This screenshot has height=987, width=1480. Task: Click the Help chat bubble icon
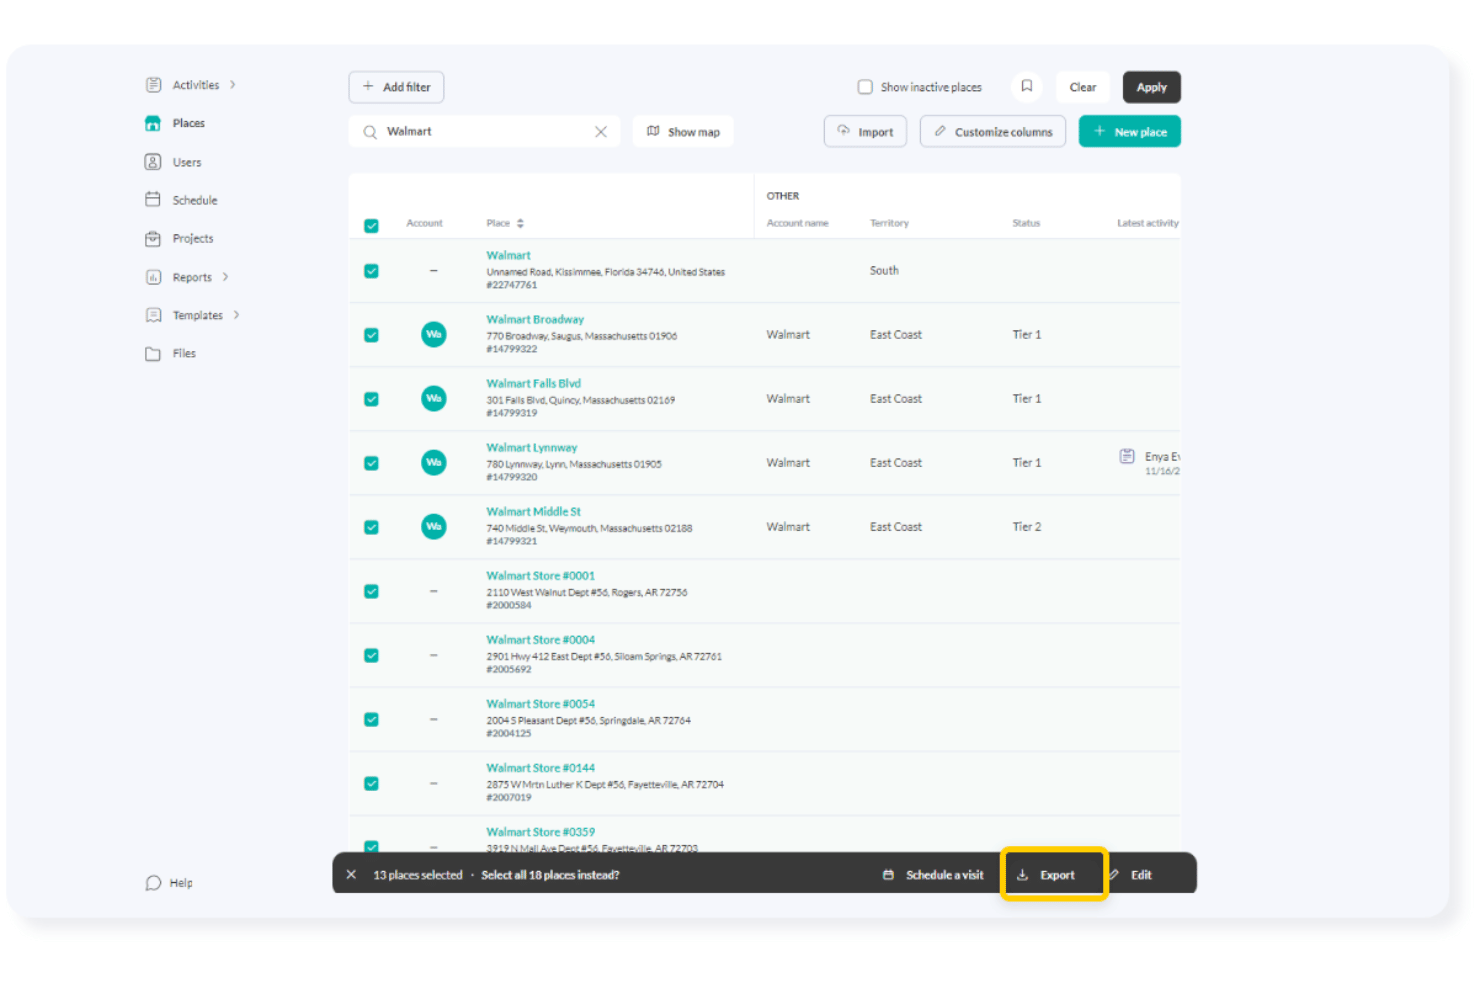tap(153, 883)
